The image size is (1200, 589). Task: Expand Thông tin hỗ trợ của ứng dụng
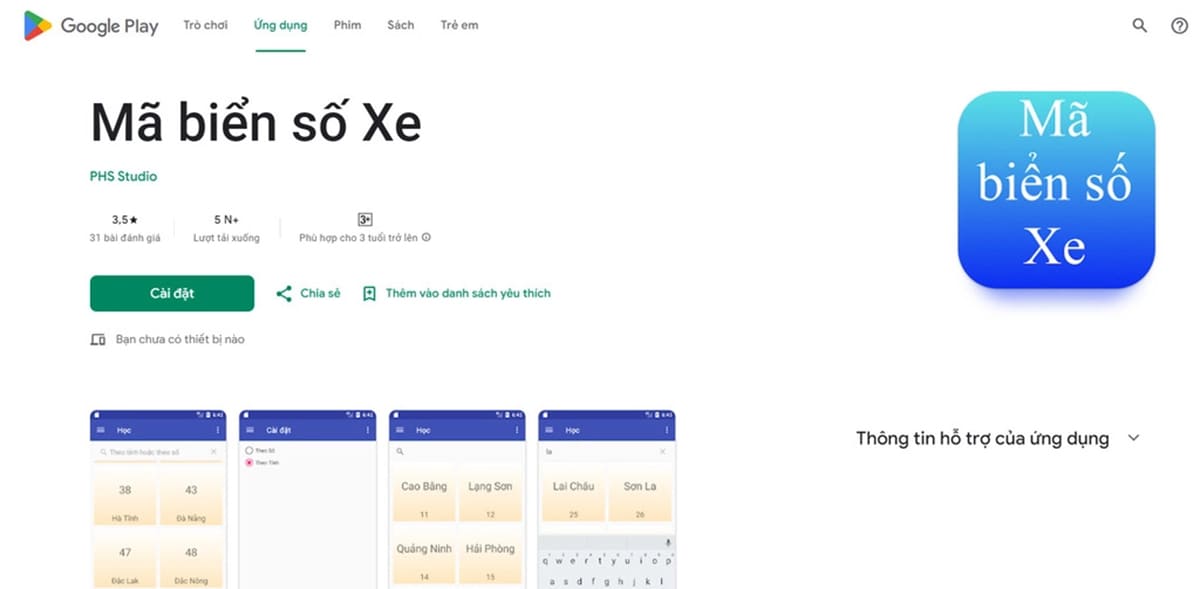[1133, 438]
